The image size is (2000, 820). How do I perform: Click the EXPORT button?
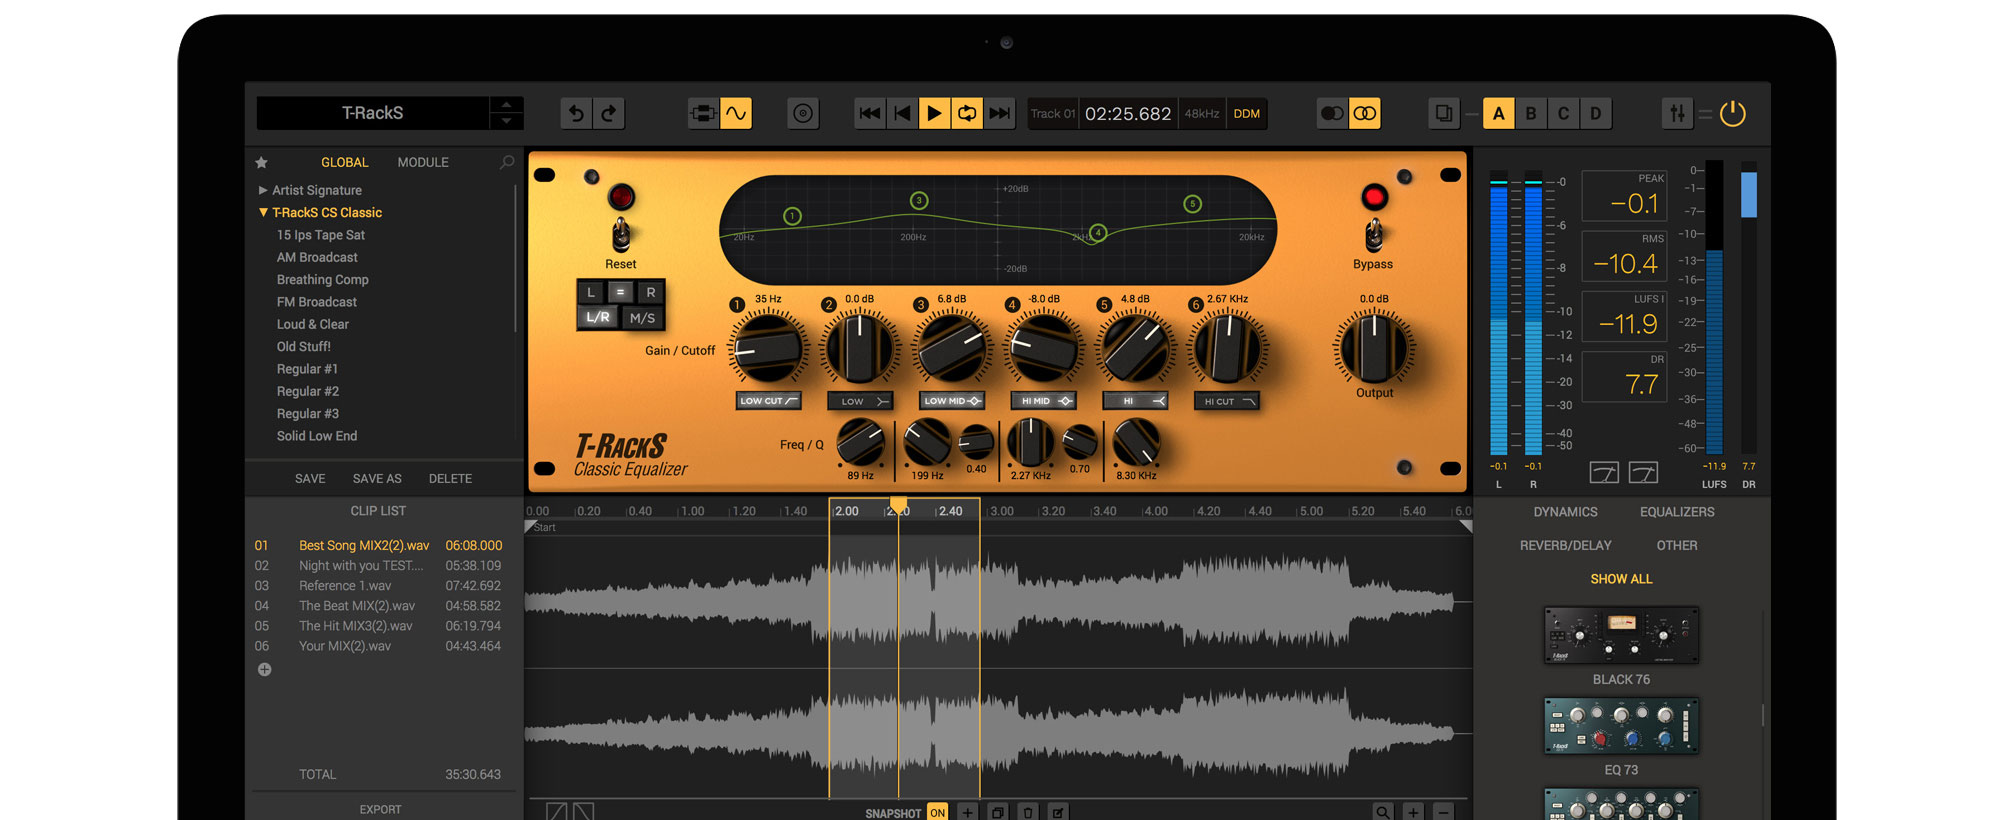pyautogui.click(x=380, y=810)
